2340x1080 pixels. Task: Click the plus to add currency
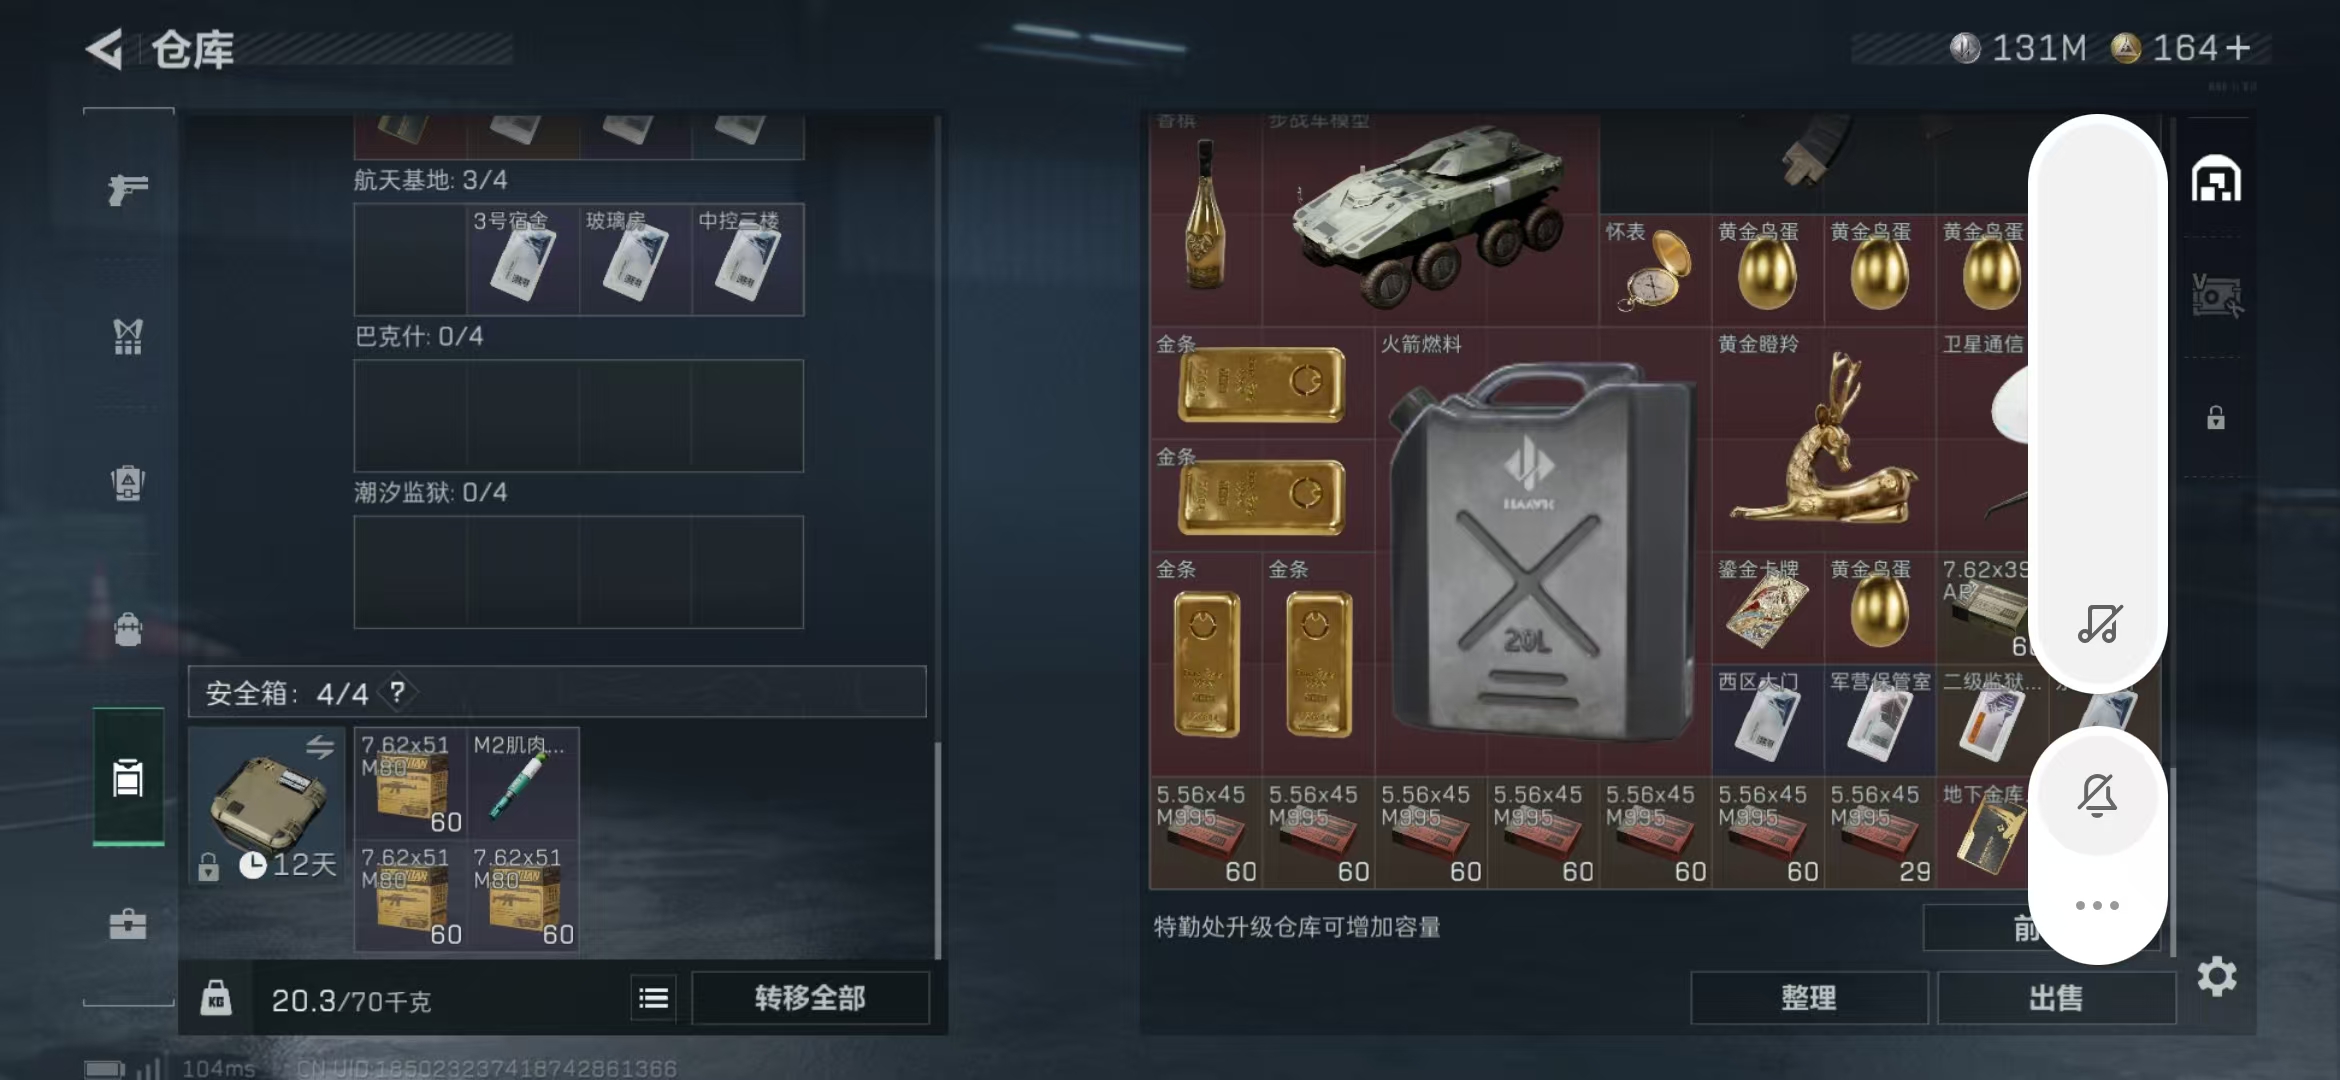(2238, 48)
